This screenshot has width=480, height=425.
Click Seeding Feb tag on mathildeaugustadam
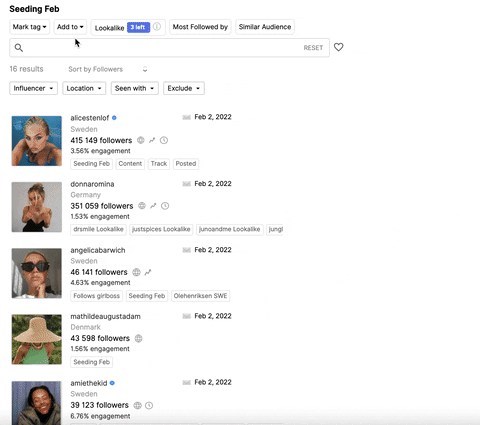click(91, 362)
